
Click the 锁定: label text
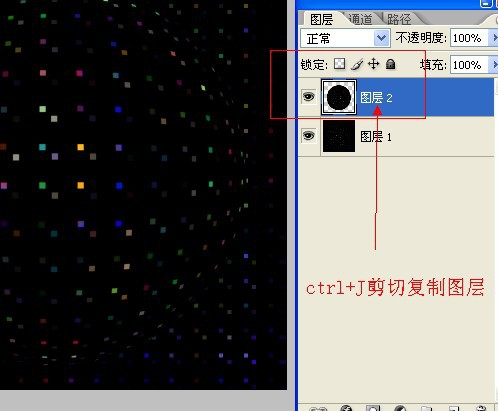314,64
